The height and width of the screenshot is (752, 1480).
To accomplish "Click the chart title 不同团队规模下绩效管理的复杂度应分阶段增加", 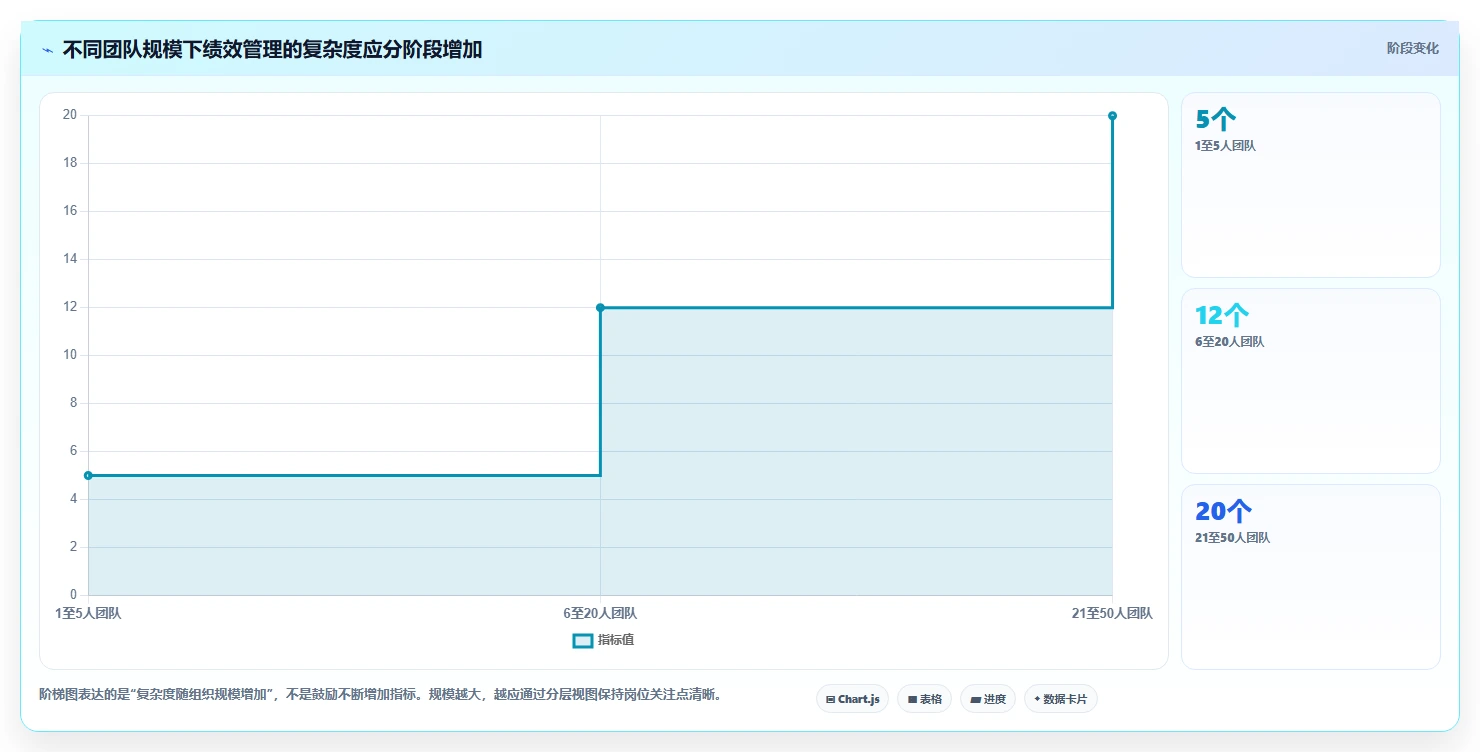I will (272, 50).
